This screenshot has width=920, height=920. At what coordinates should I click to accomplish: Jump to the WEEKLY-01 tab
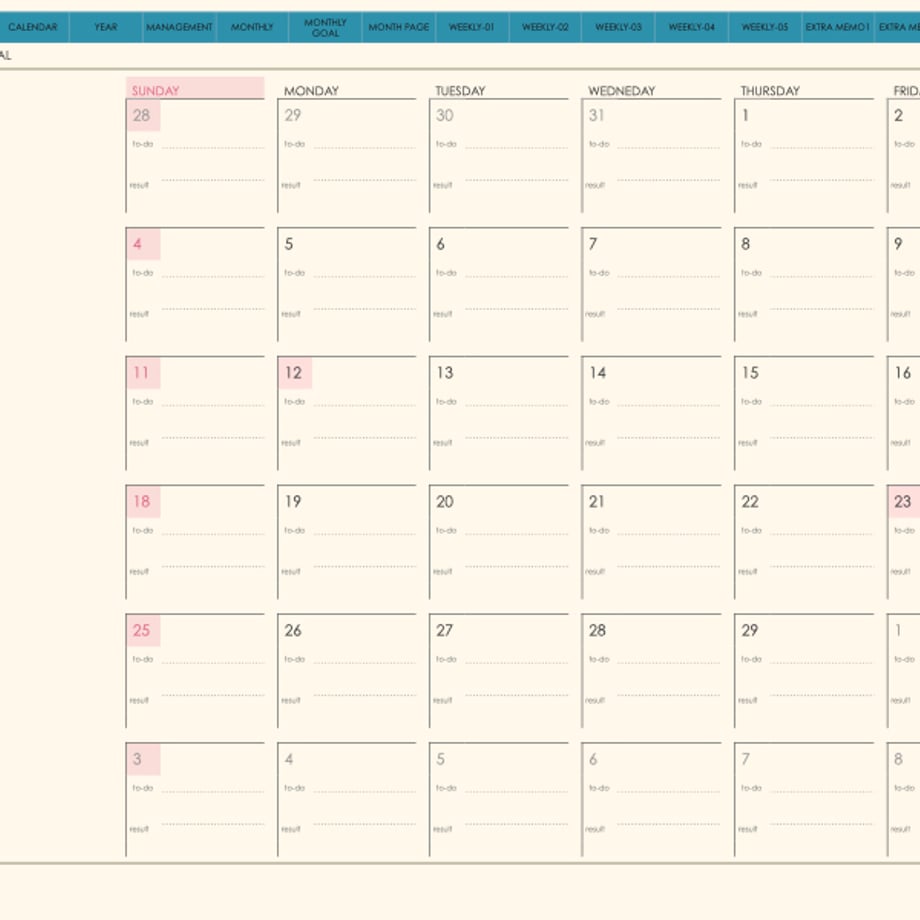(x=472, y=27)
